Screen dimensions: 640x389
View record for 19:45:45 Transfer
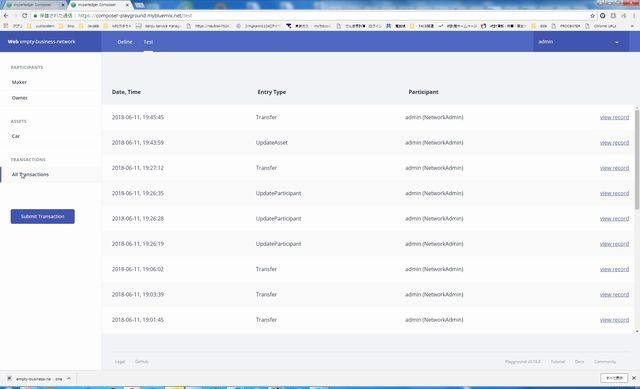[614, 118]
